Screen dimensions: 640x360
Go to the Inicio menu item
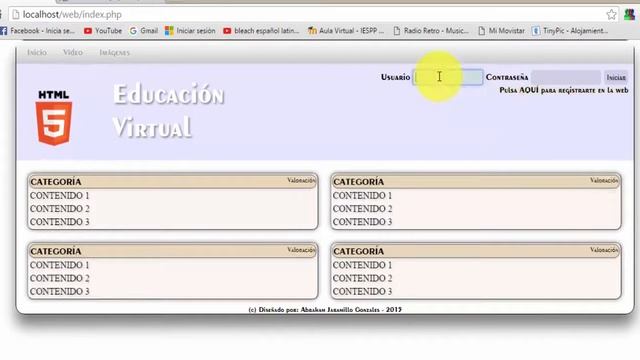37,53
